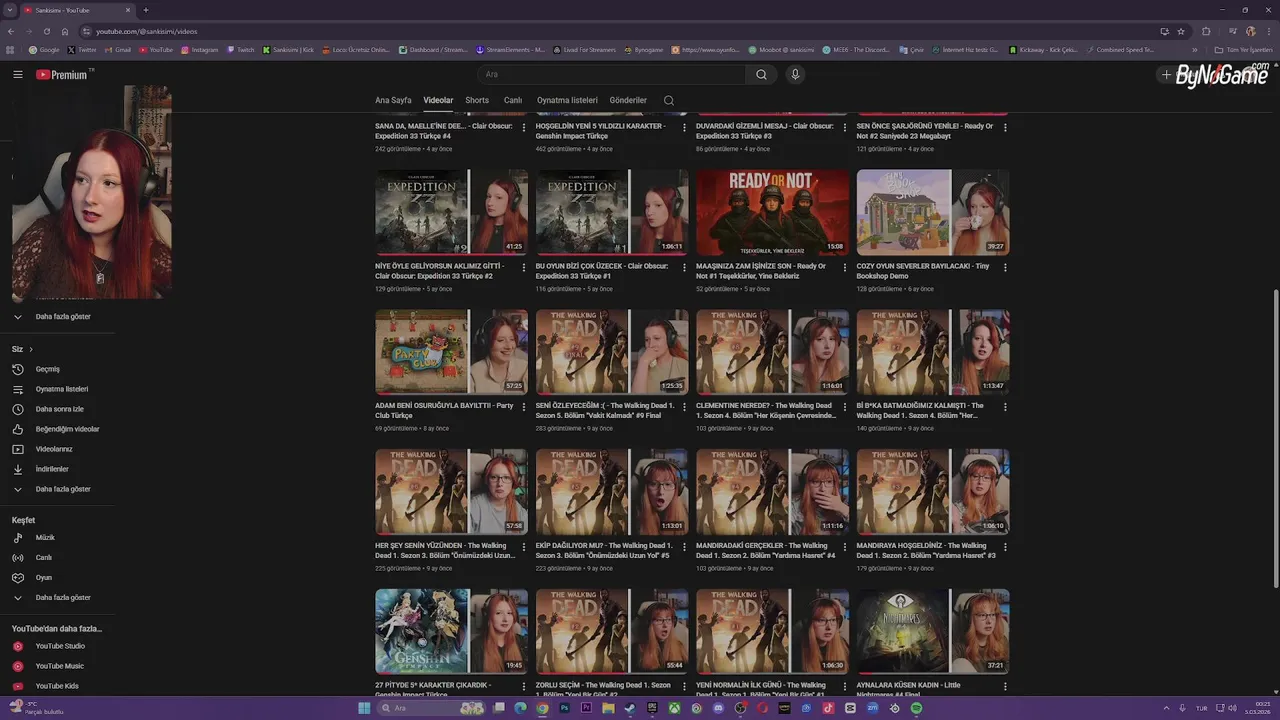The width and height of the screenshot is (1280, 720).
Task: Reload the page with browser refresh button
Action: pos(46,31)
